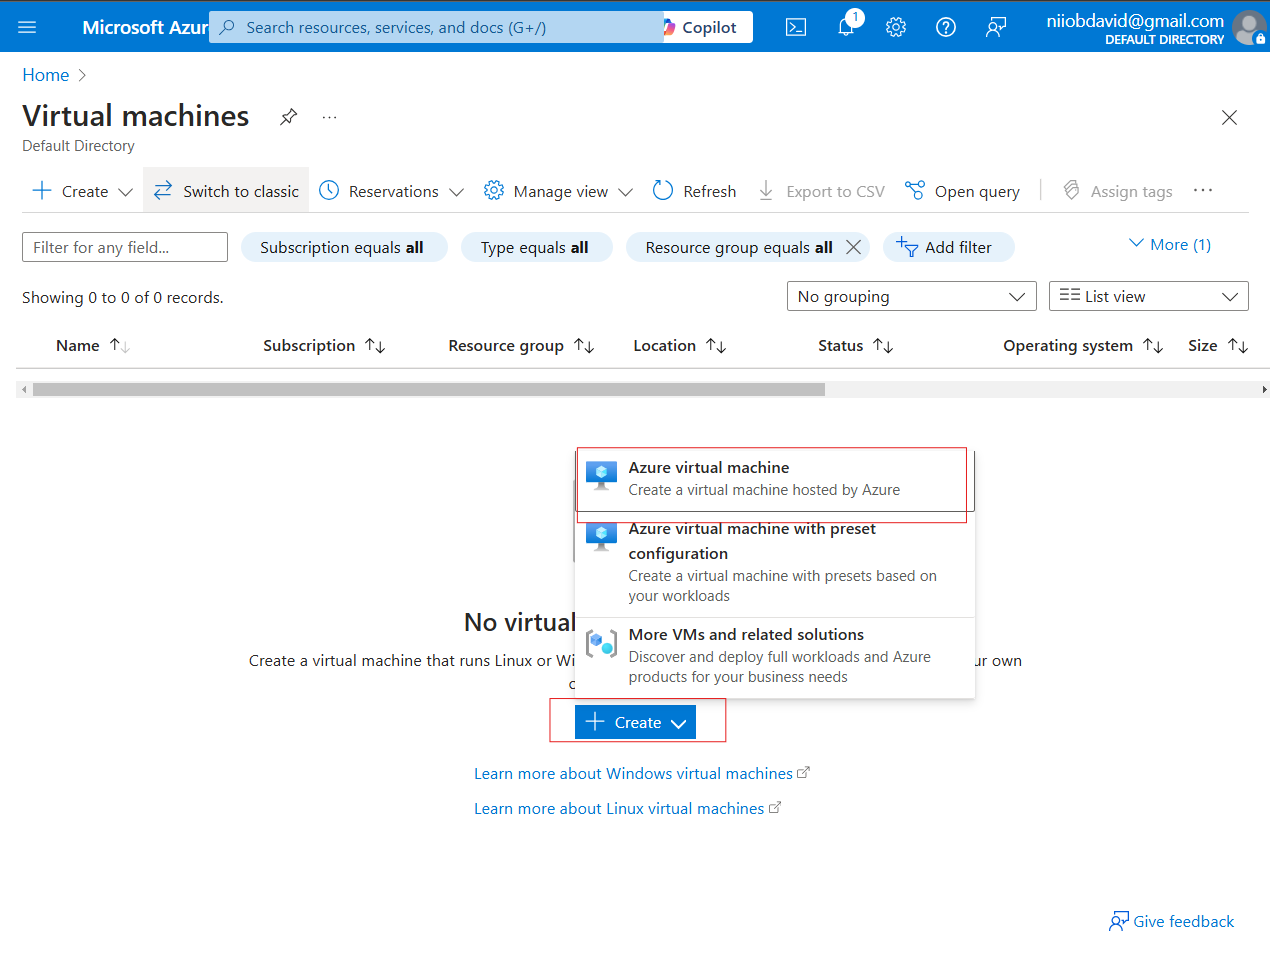
Task: Sort by Resource group column
Action: (521, 345)
